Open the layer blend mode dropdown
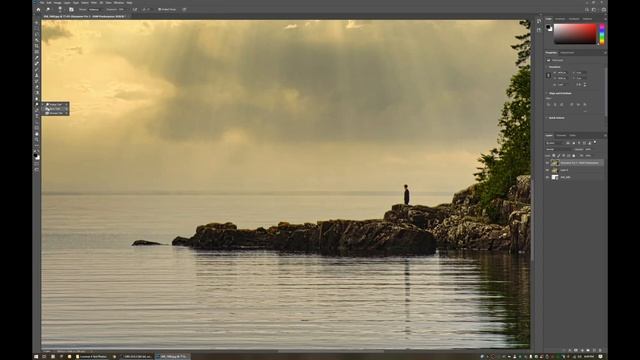Viewport: 640px width, 360px height. point(560,149)
